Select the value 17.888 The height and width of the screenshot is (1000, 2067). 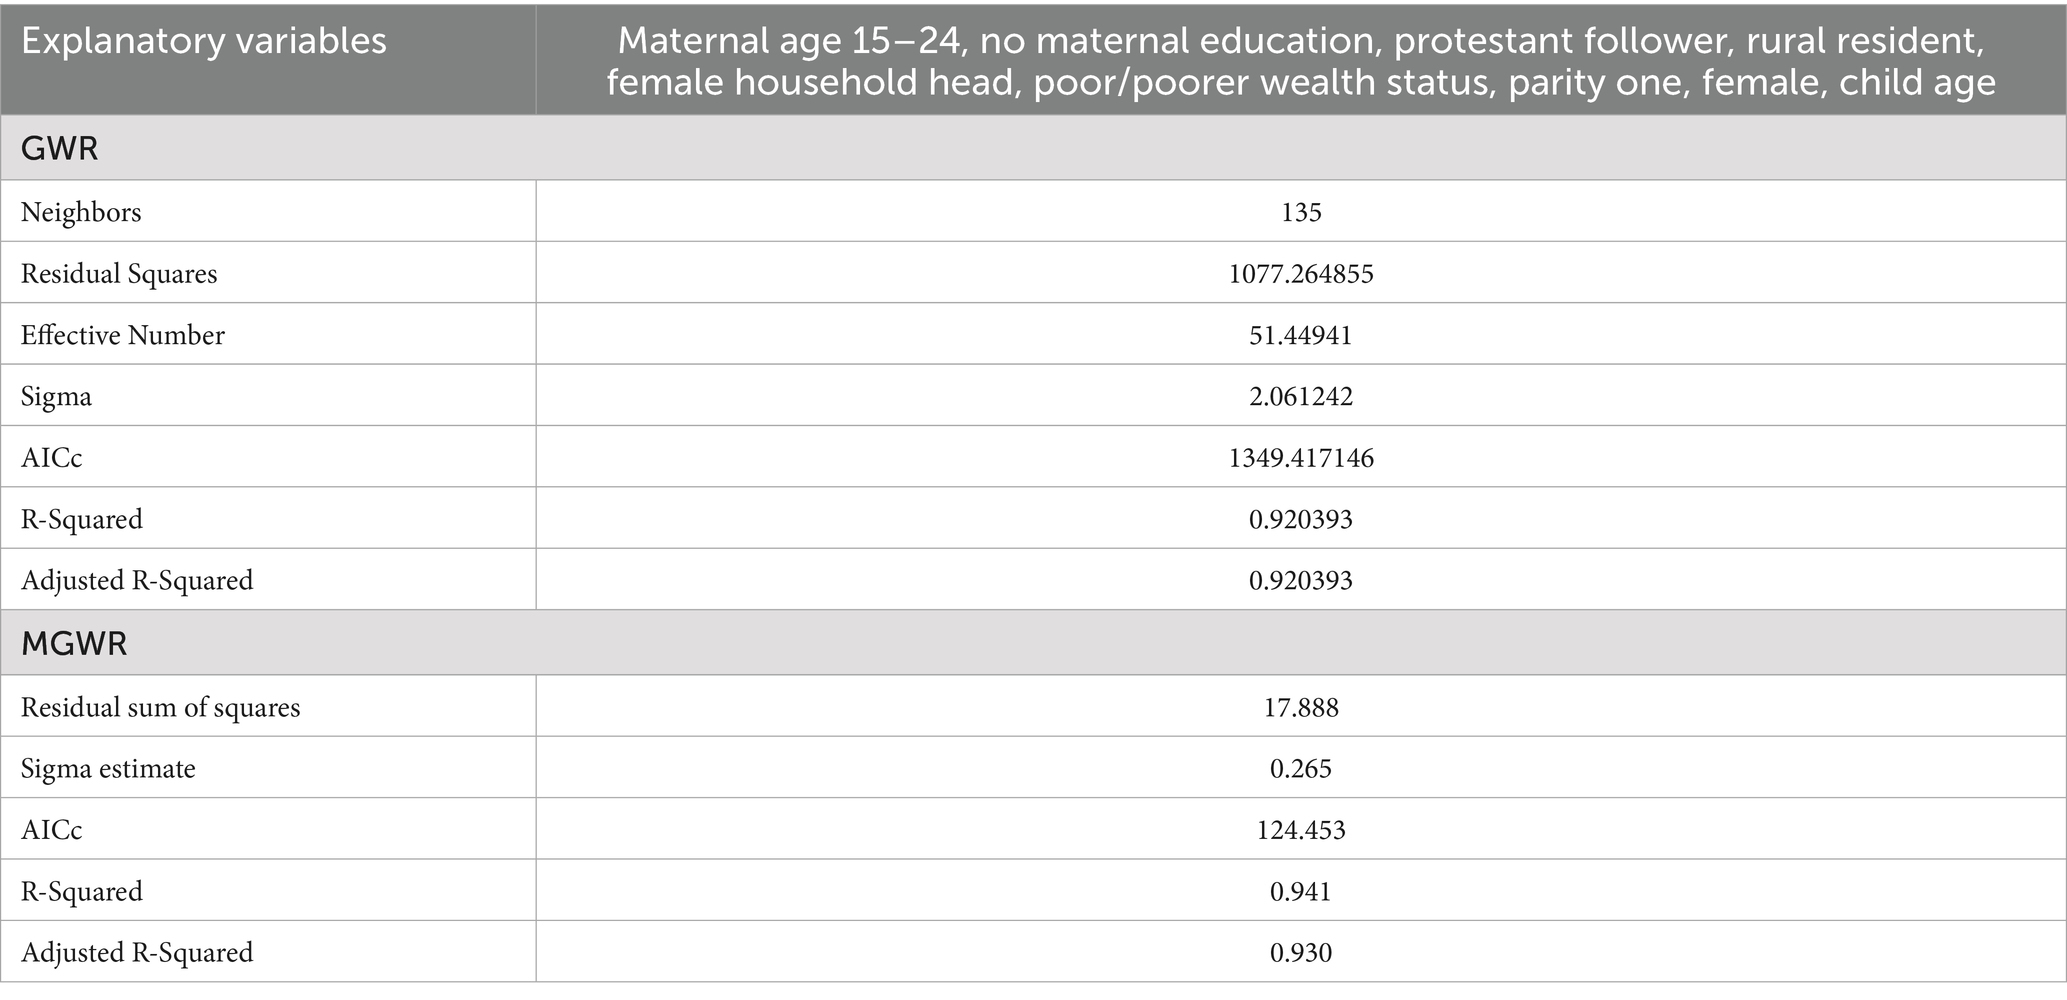[1301, 708]
